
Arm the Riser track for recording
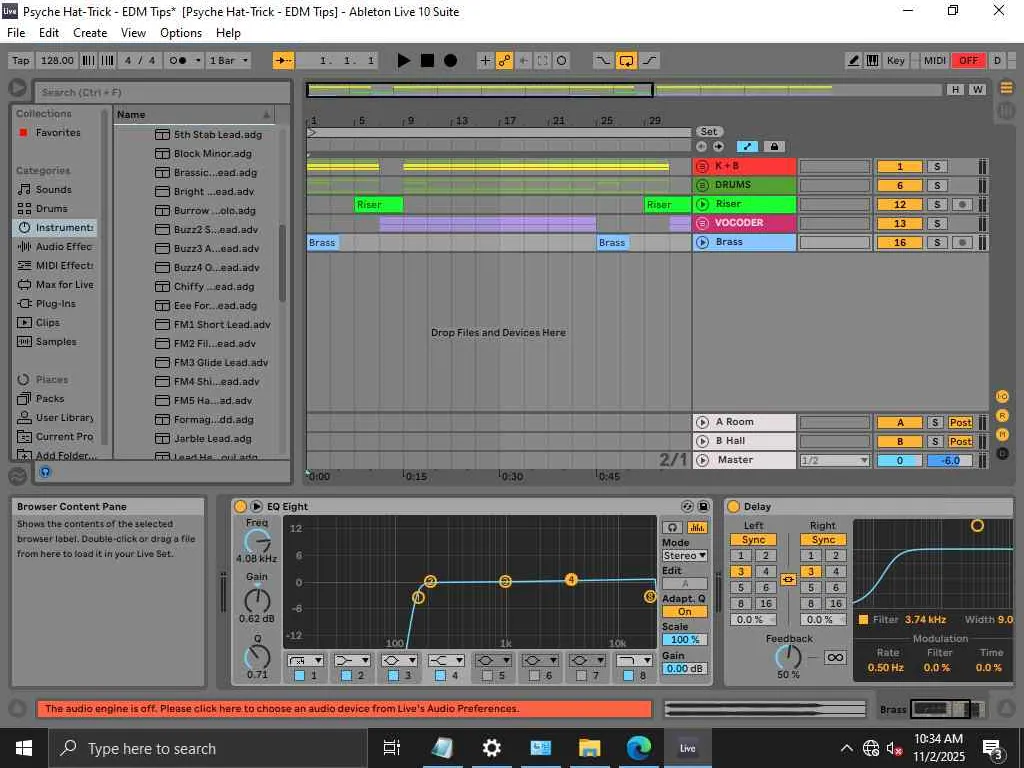961,204
